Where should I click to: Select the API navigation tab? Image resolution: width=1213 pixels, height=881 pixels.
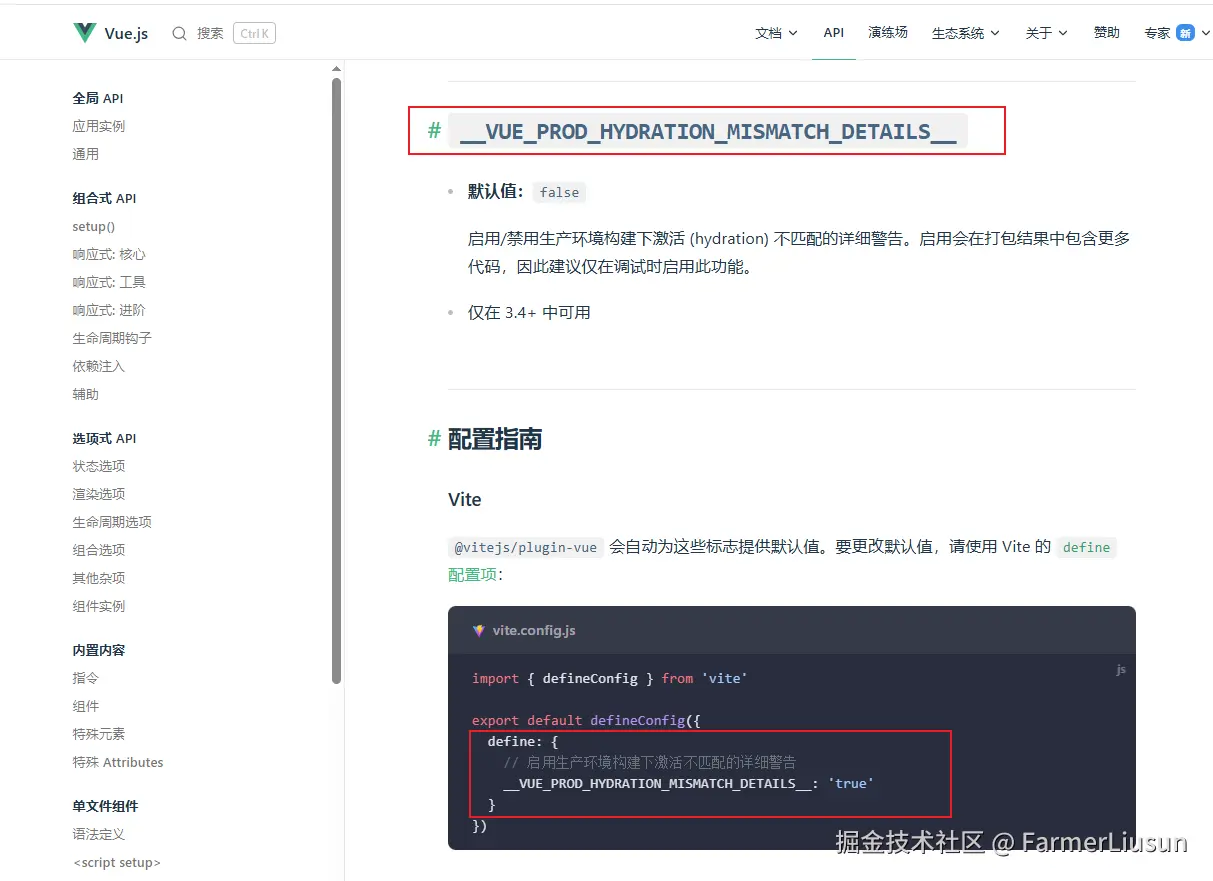[x=834, y=33]
